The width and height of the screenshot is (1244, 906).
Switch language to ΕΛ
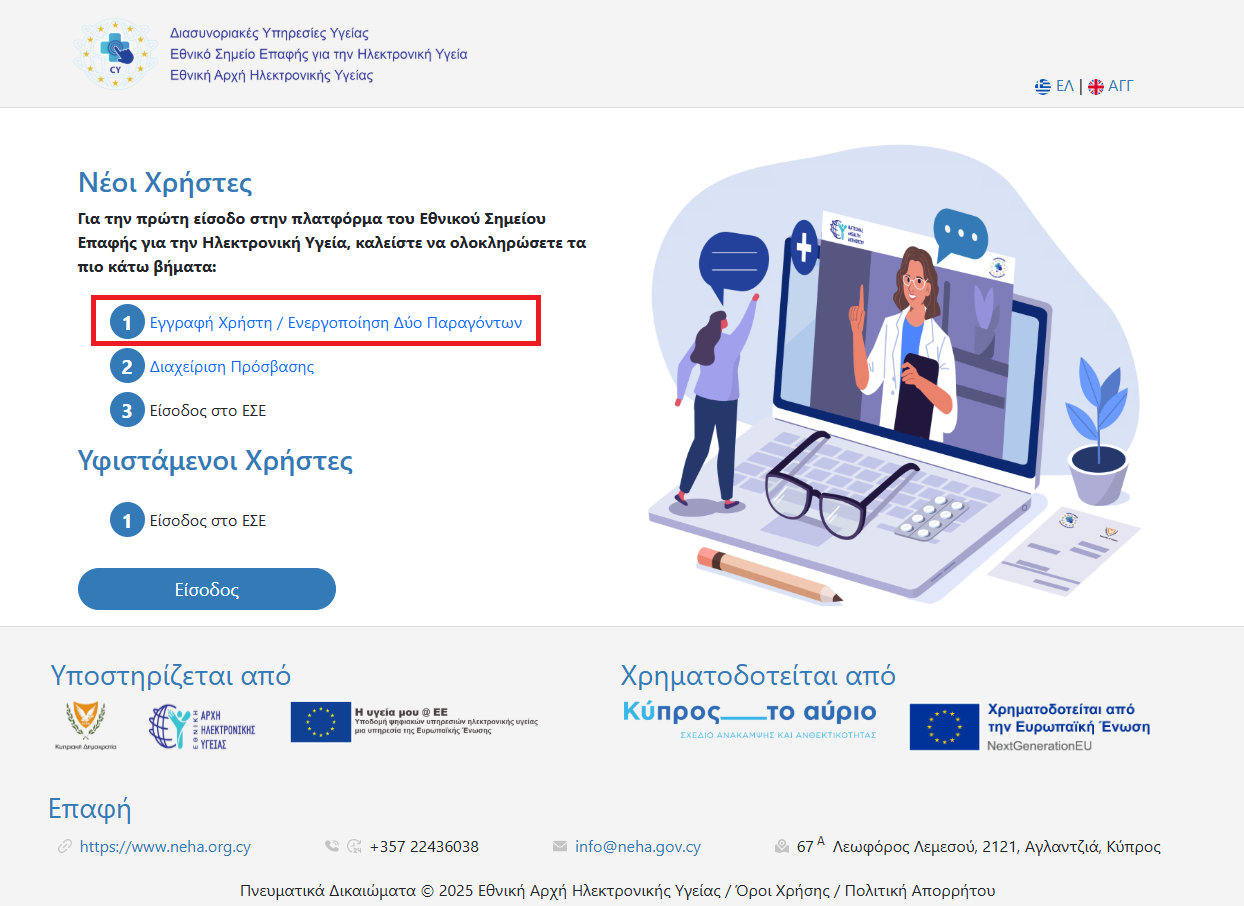[x=1065, y=87]
